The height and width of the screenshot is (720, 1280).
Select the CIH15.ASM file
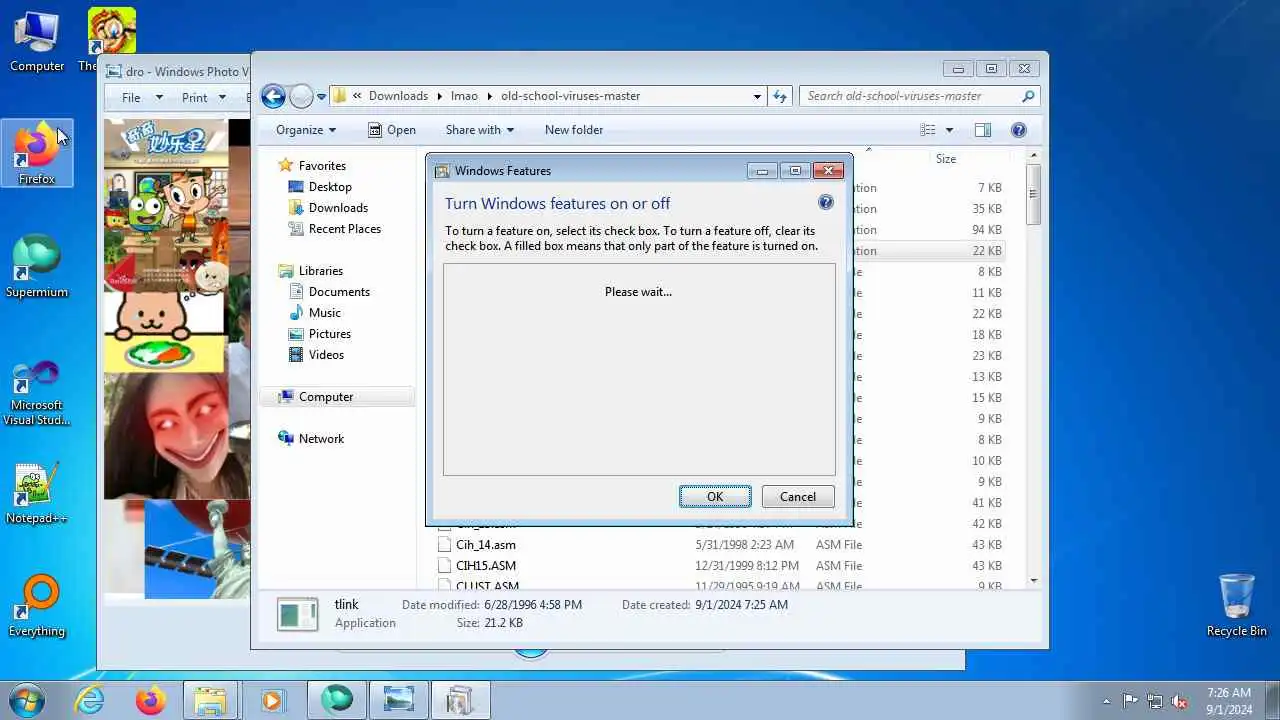pyautogui.click(x=486, y=566)
